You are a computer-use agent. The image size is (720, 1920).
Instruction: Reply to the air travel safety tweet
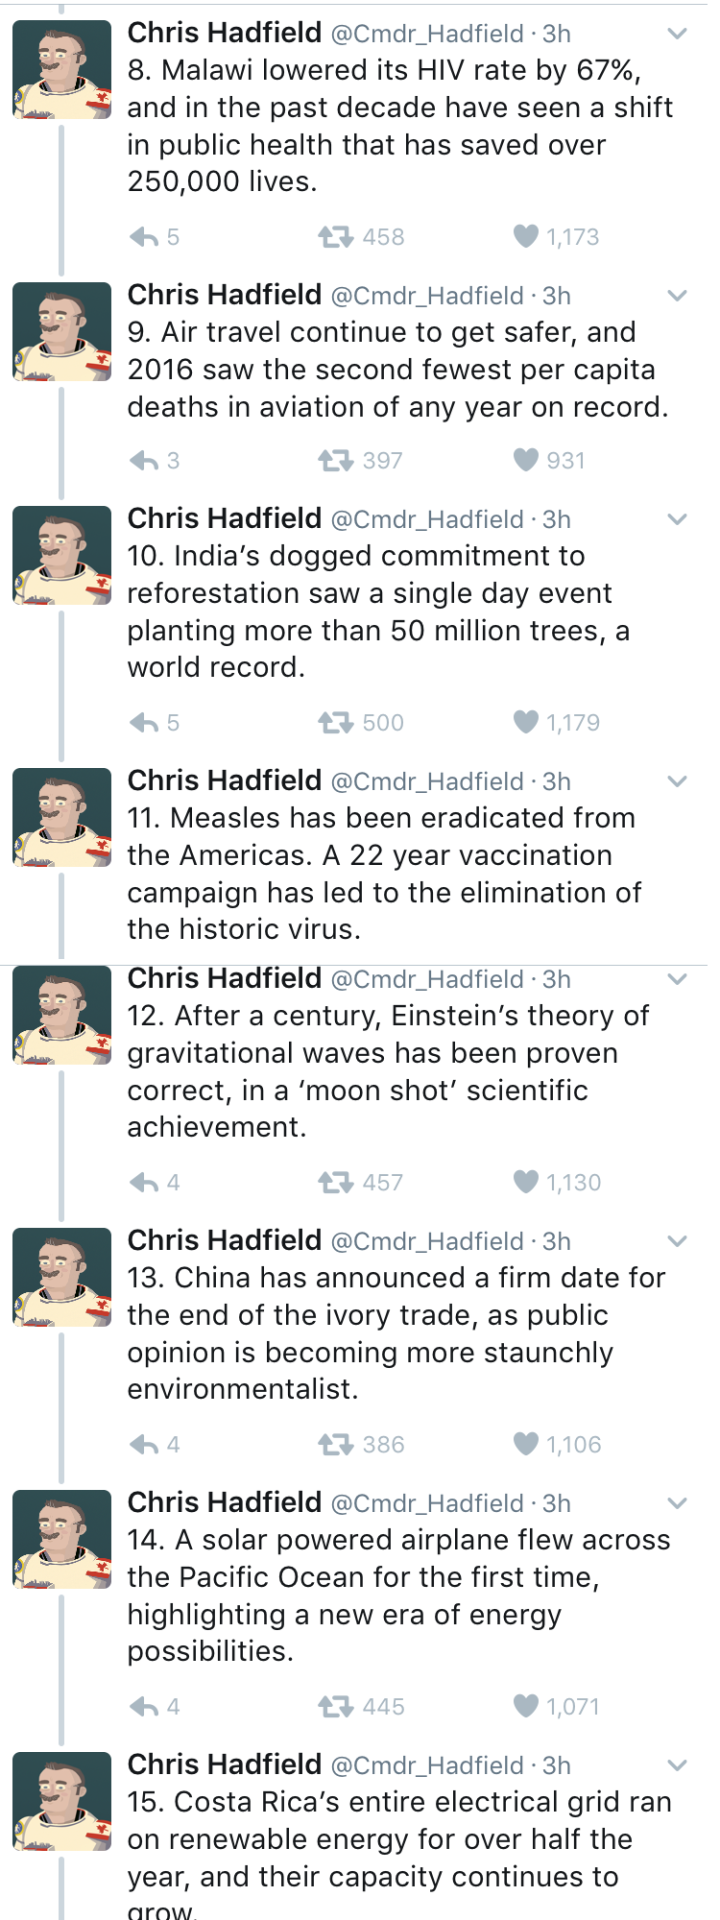pyautogui.click(x=146, y=461)
